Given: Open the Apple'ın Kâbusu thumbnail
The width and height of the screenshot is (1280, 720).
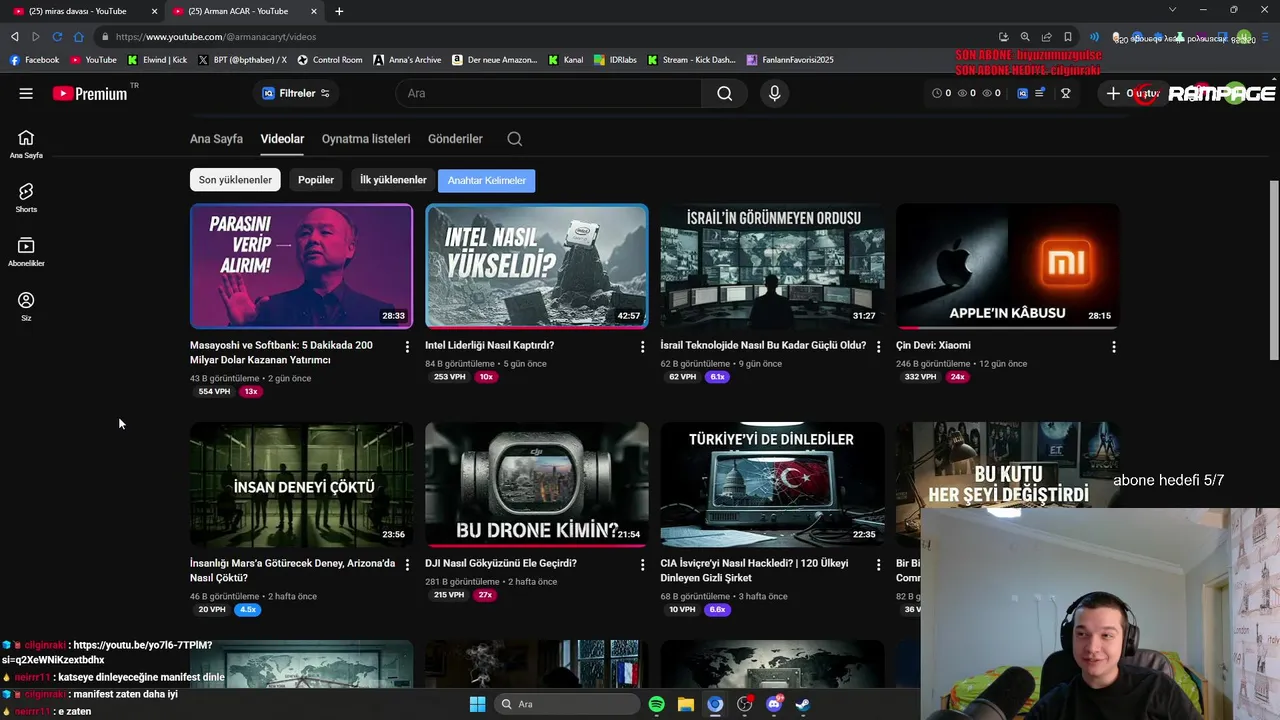Looking at the screenshot, I should pos(1008,266).
